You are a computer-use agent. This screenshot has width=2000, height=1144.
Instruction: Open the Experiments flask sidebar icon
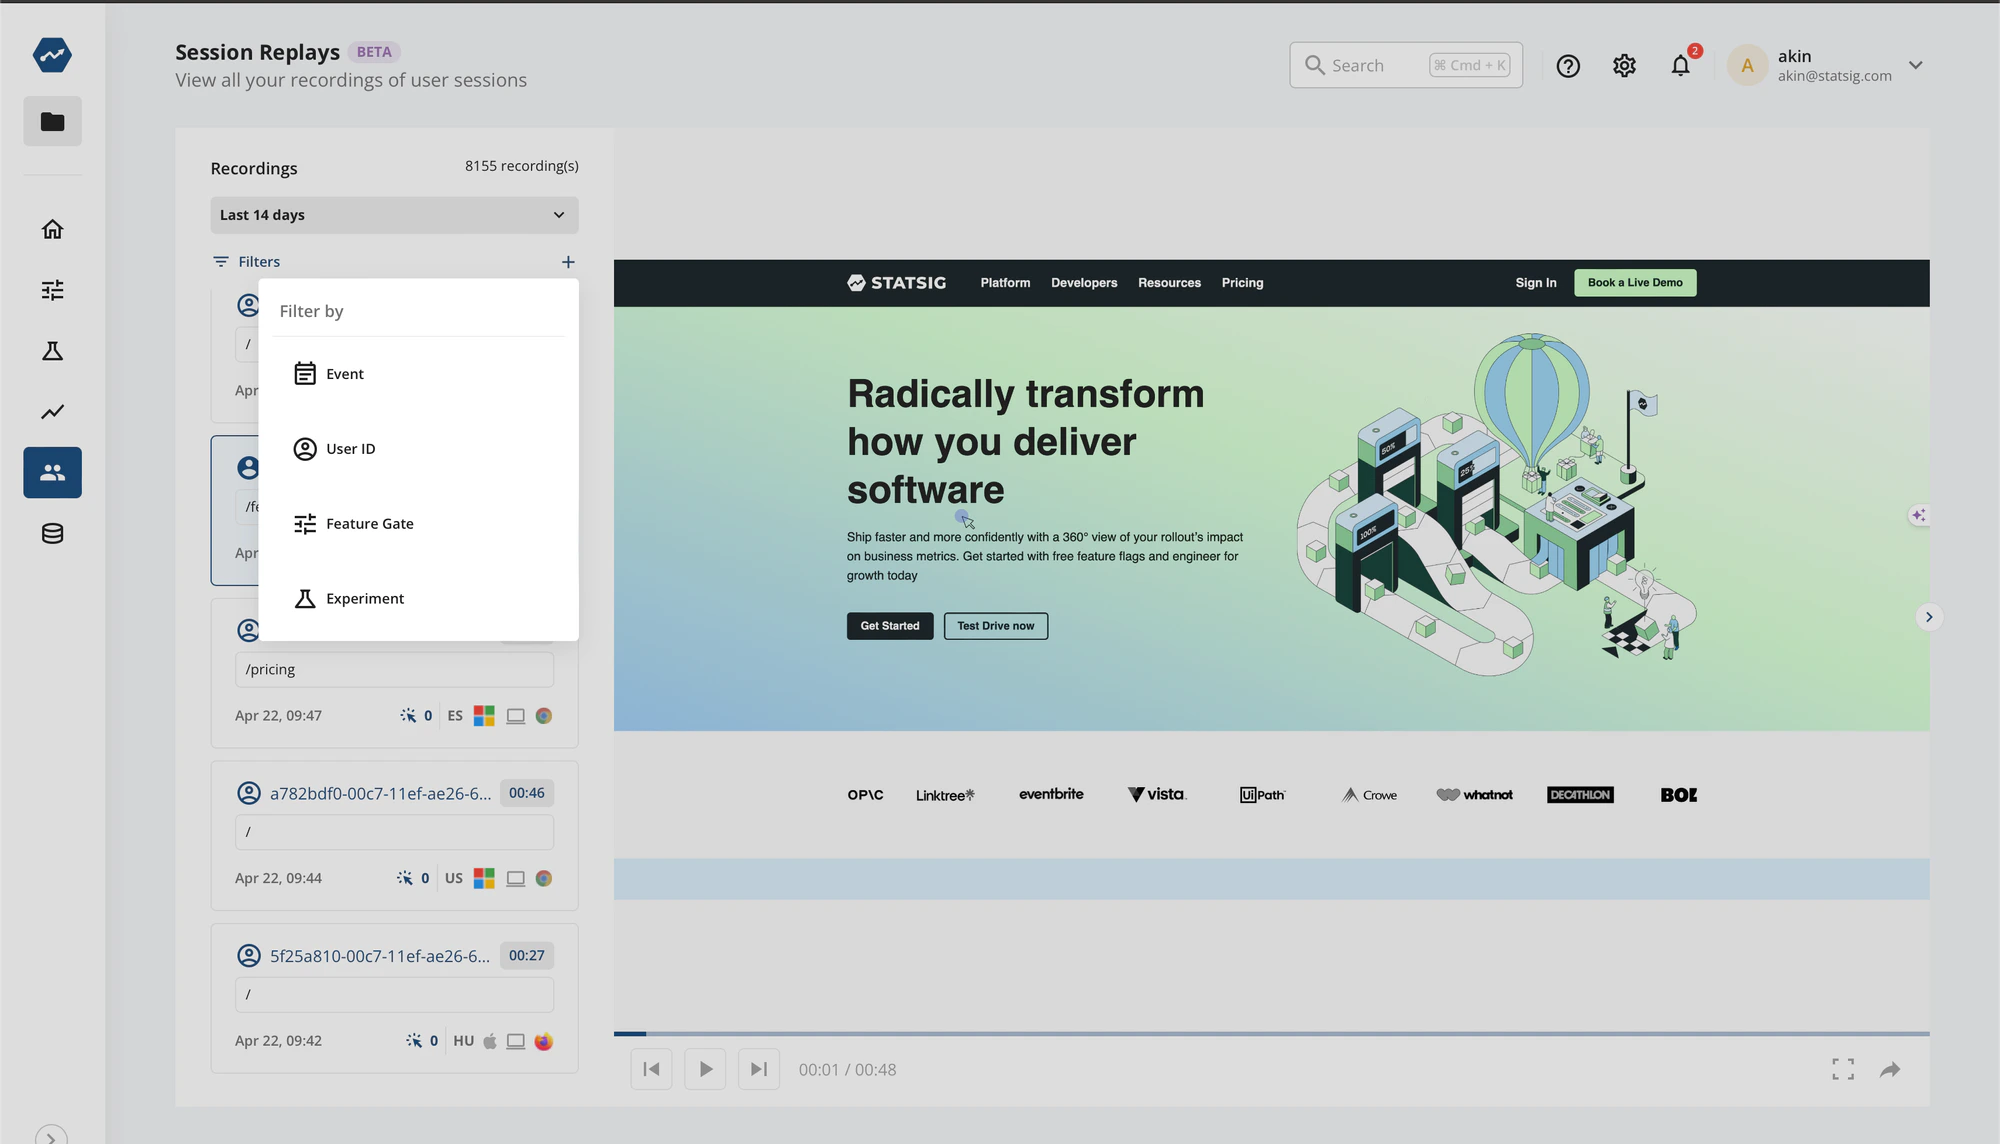(x=52, y=351)
